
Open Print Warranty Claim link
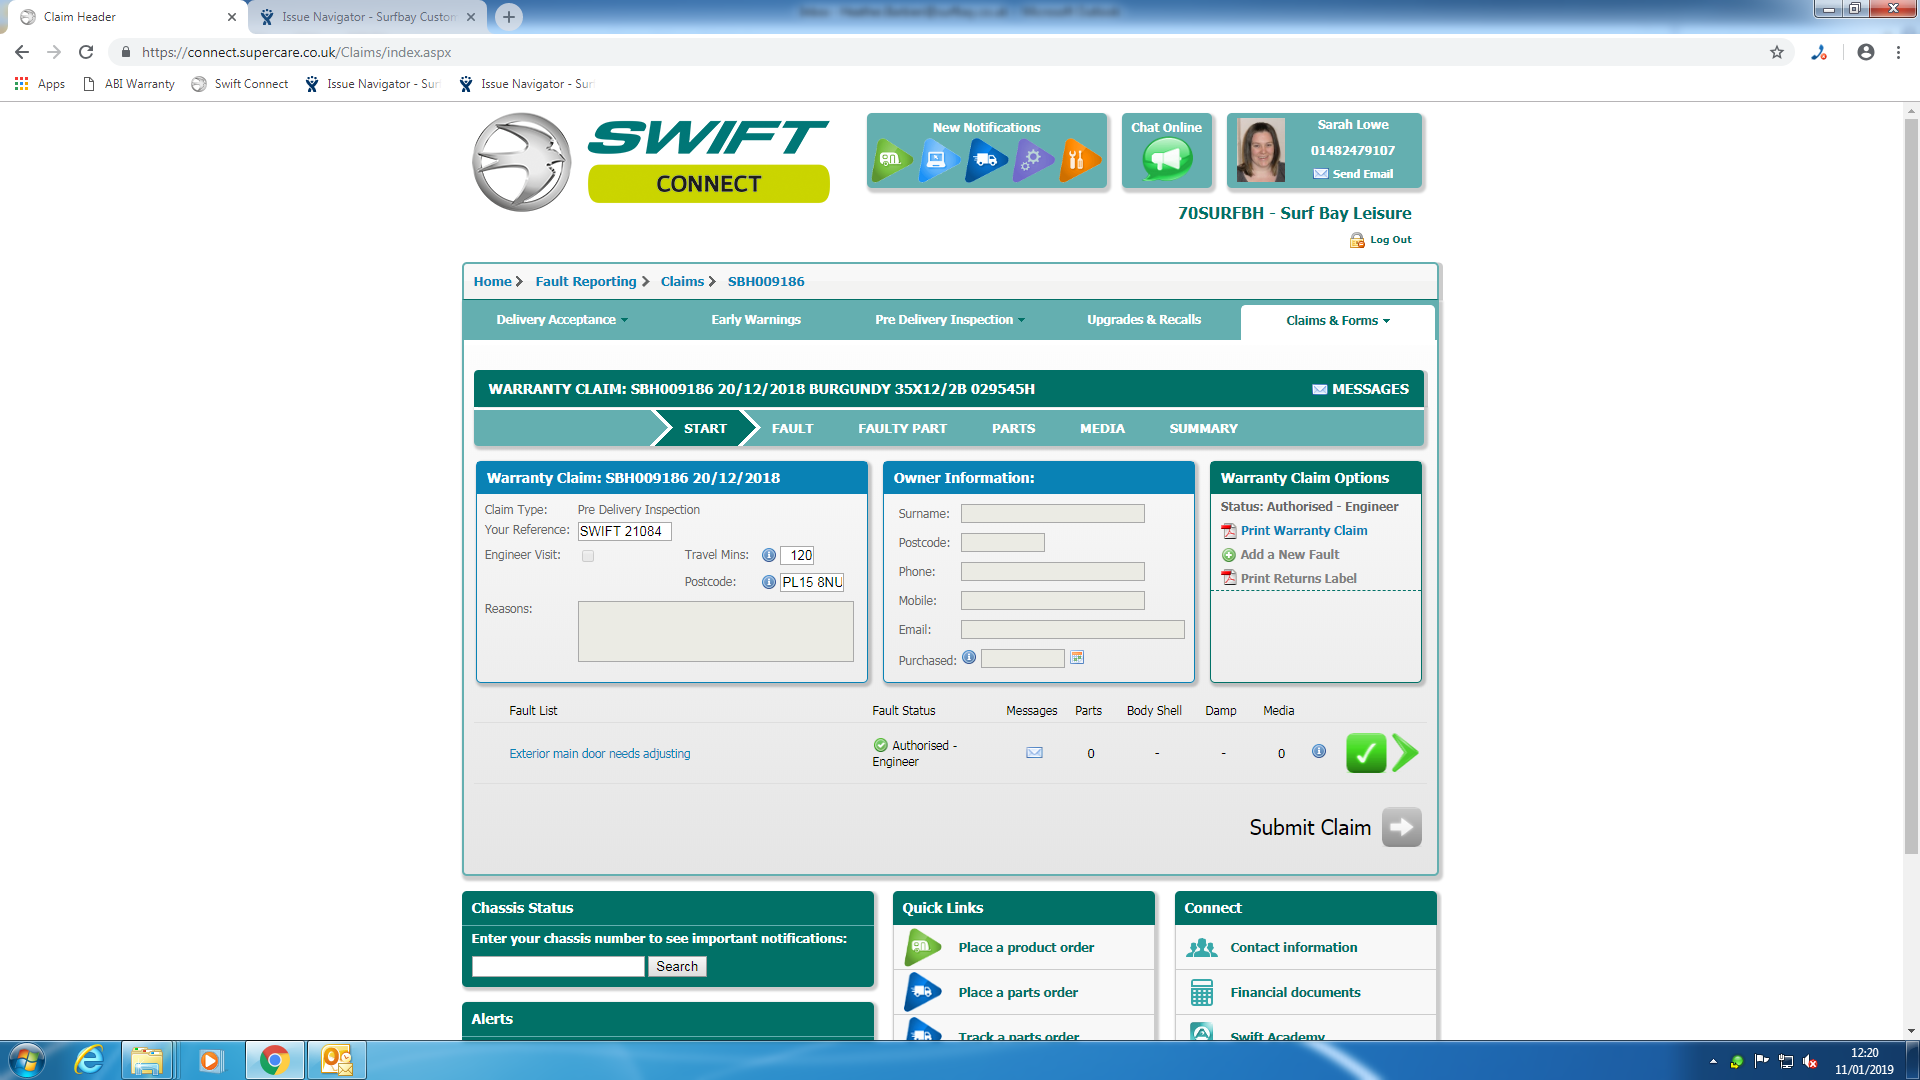[1303, 531]
